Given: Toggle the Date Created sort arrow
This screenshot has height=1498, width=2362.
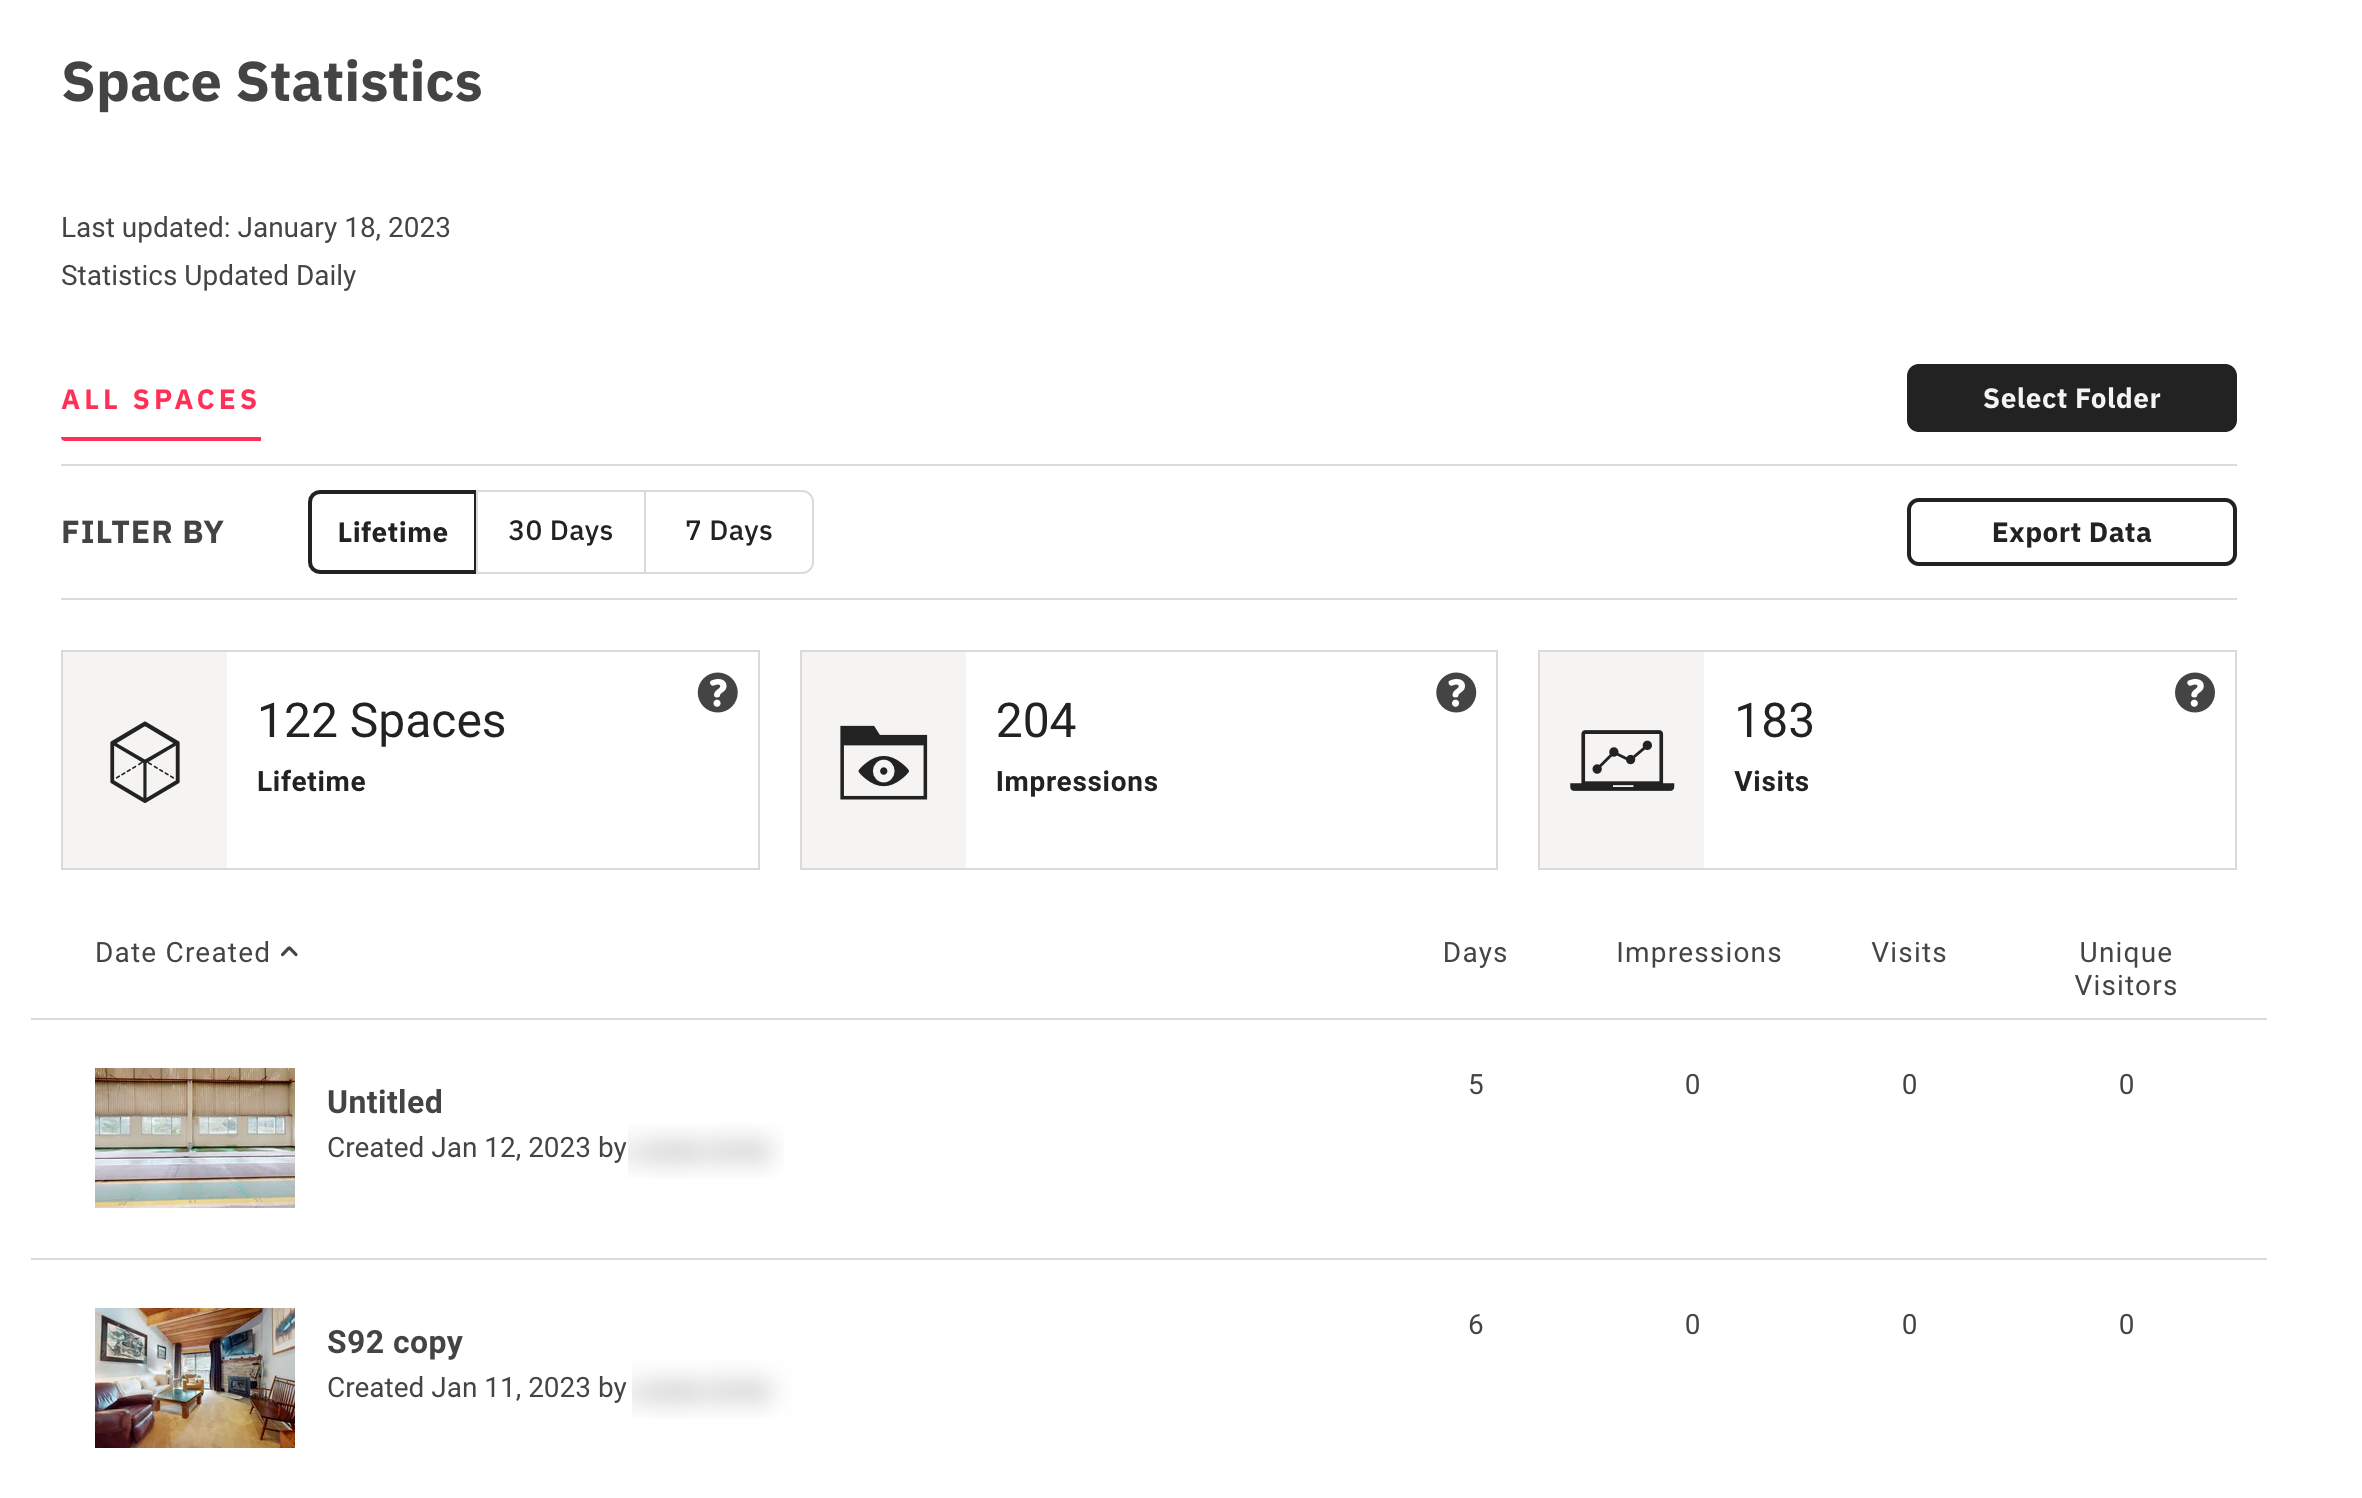Looking at the screenshot, I should point(290,952).
